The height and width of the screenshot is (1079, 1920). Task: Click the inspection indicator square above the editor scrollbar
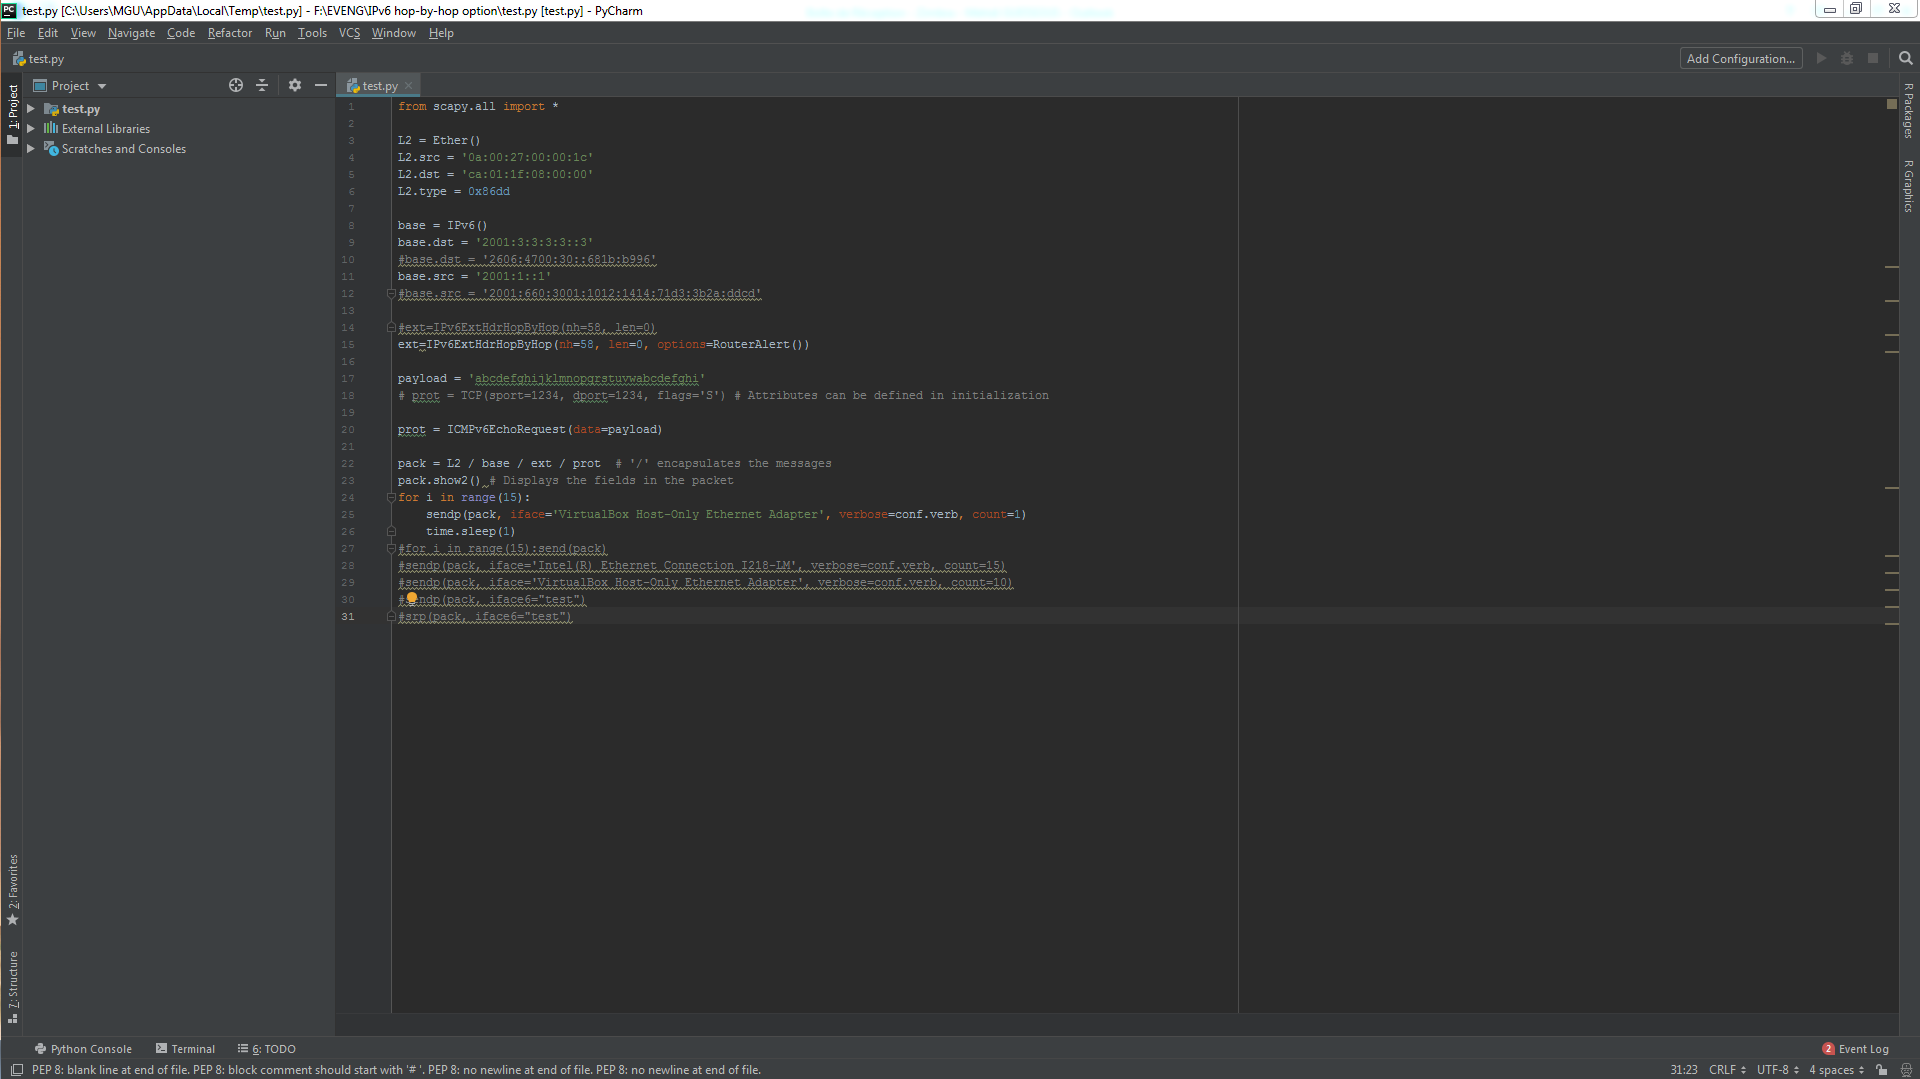pyautogui.click(x=1892, y=104)
